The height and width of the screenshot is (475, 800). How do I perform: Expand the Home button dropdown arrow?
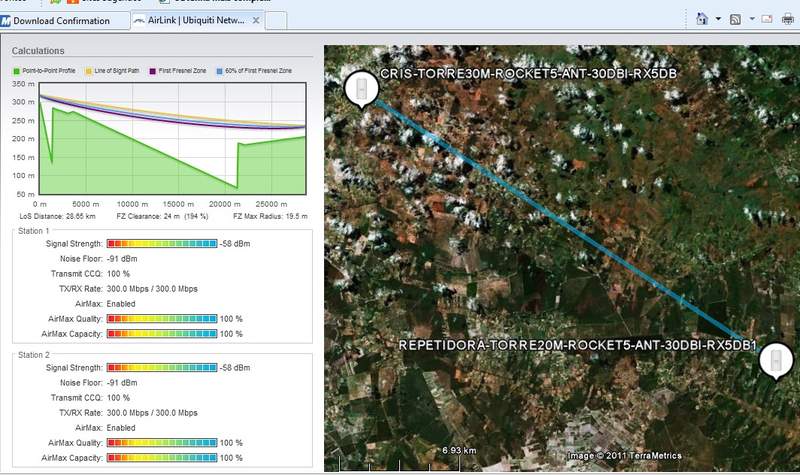point(718,19)
